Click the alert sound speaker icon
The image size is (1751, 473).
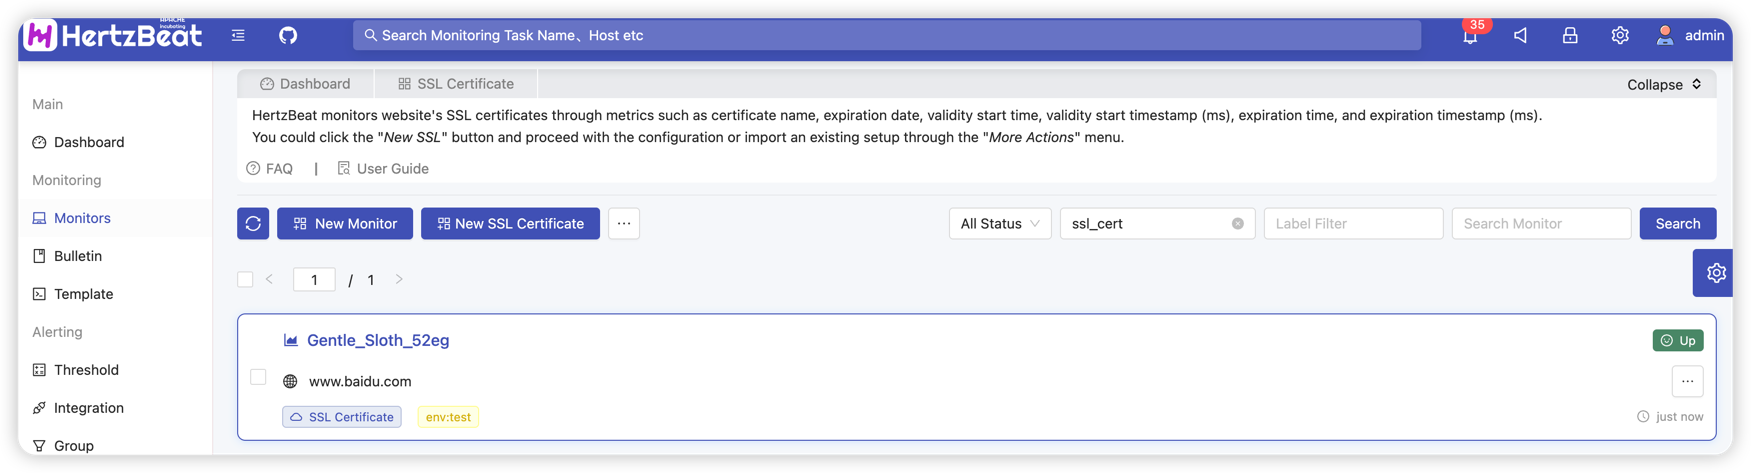pyautogui.click(x=1520, y=36)
